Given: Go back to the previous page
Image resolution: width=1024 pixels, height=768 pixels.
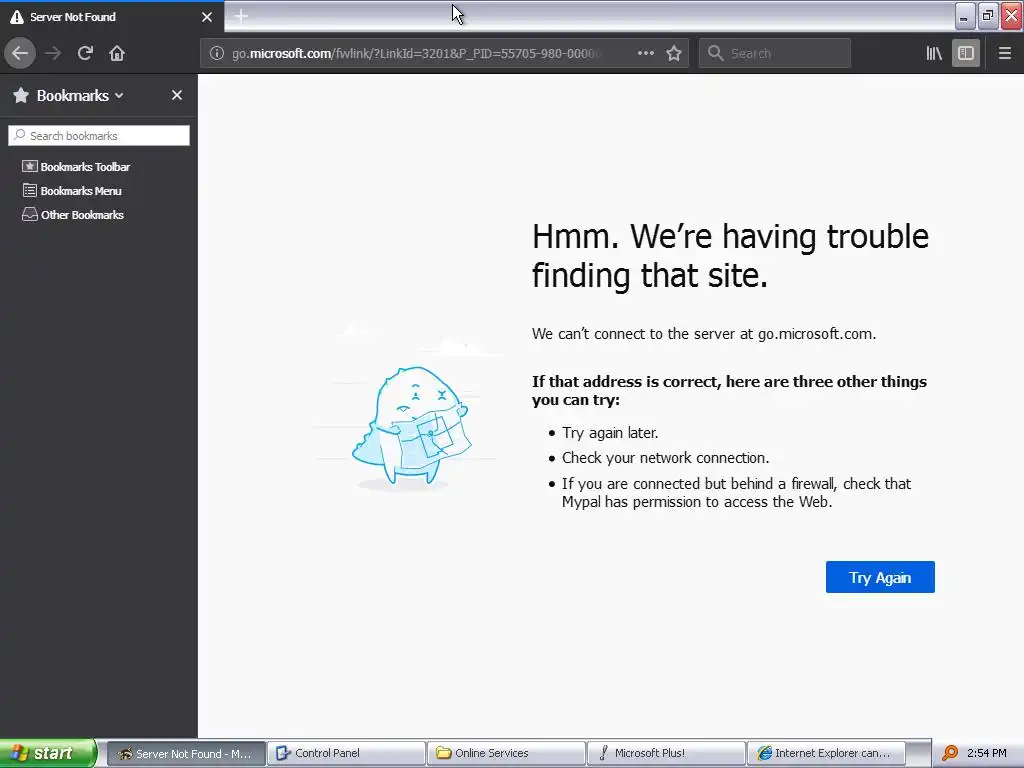Looking at the screenshot, I should point(20,53).
